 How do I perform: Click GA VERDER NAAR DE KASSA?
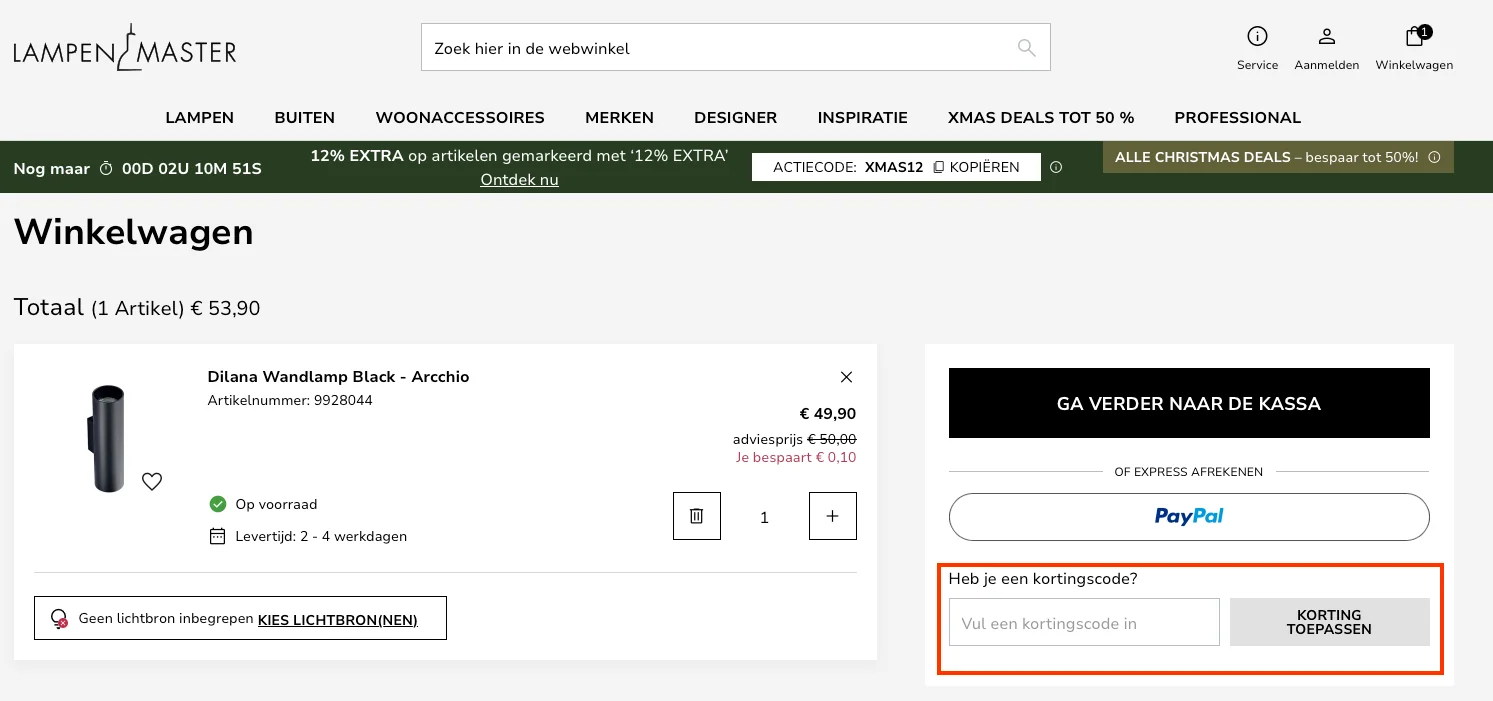[1188, 403]
